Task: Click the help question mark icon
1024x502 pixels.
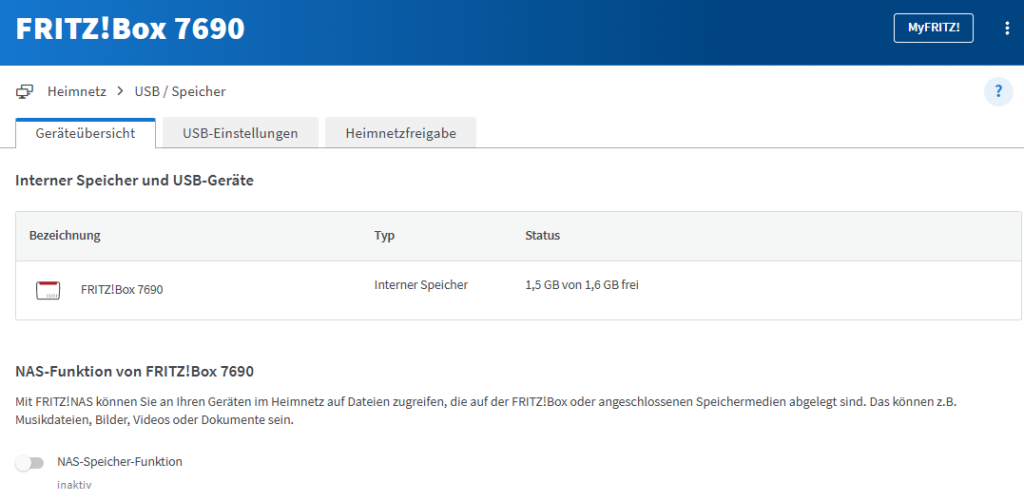Action: click(x=998, y=92)
